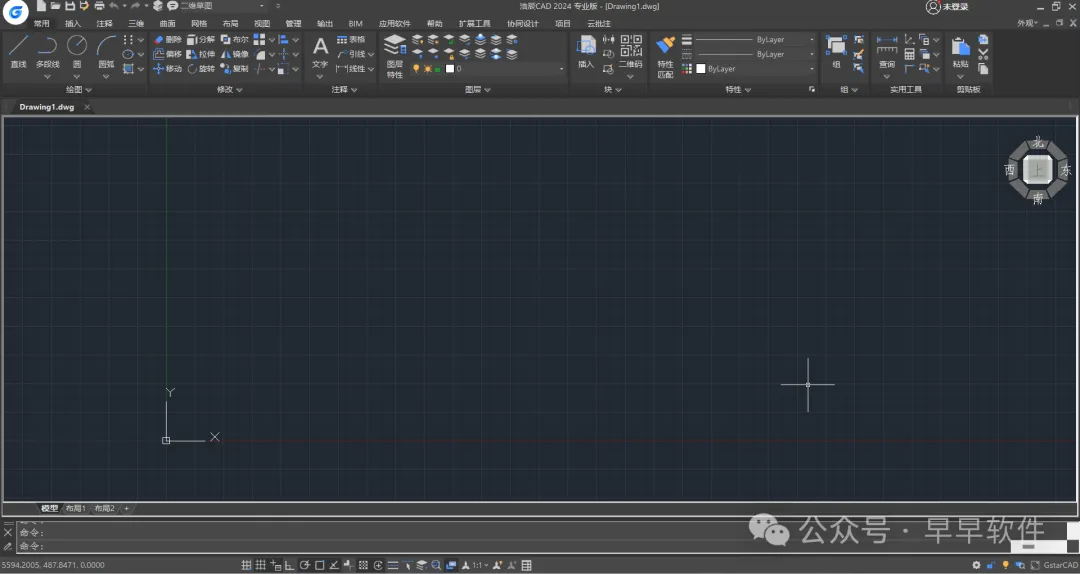Click the 删除 erase tool
The height and width of the screenshot is (574, 1080).
(167, 40)
